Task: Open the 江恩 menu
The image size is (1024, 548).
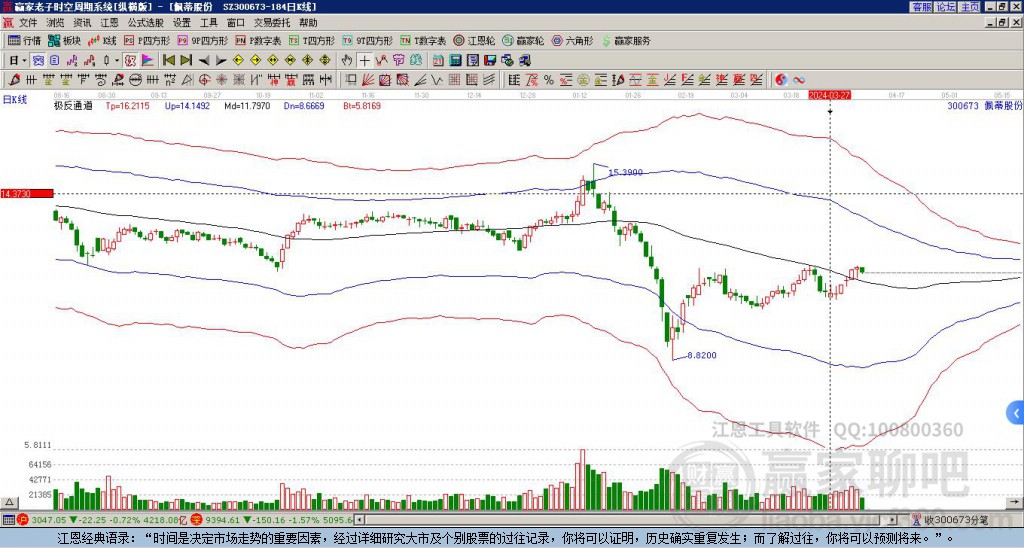Action: [x=109, y=23]
